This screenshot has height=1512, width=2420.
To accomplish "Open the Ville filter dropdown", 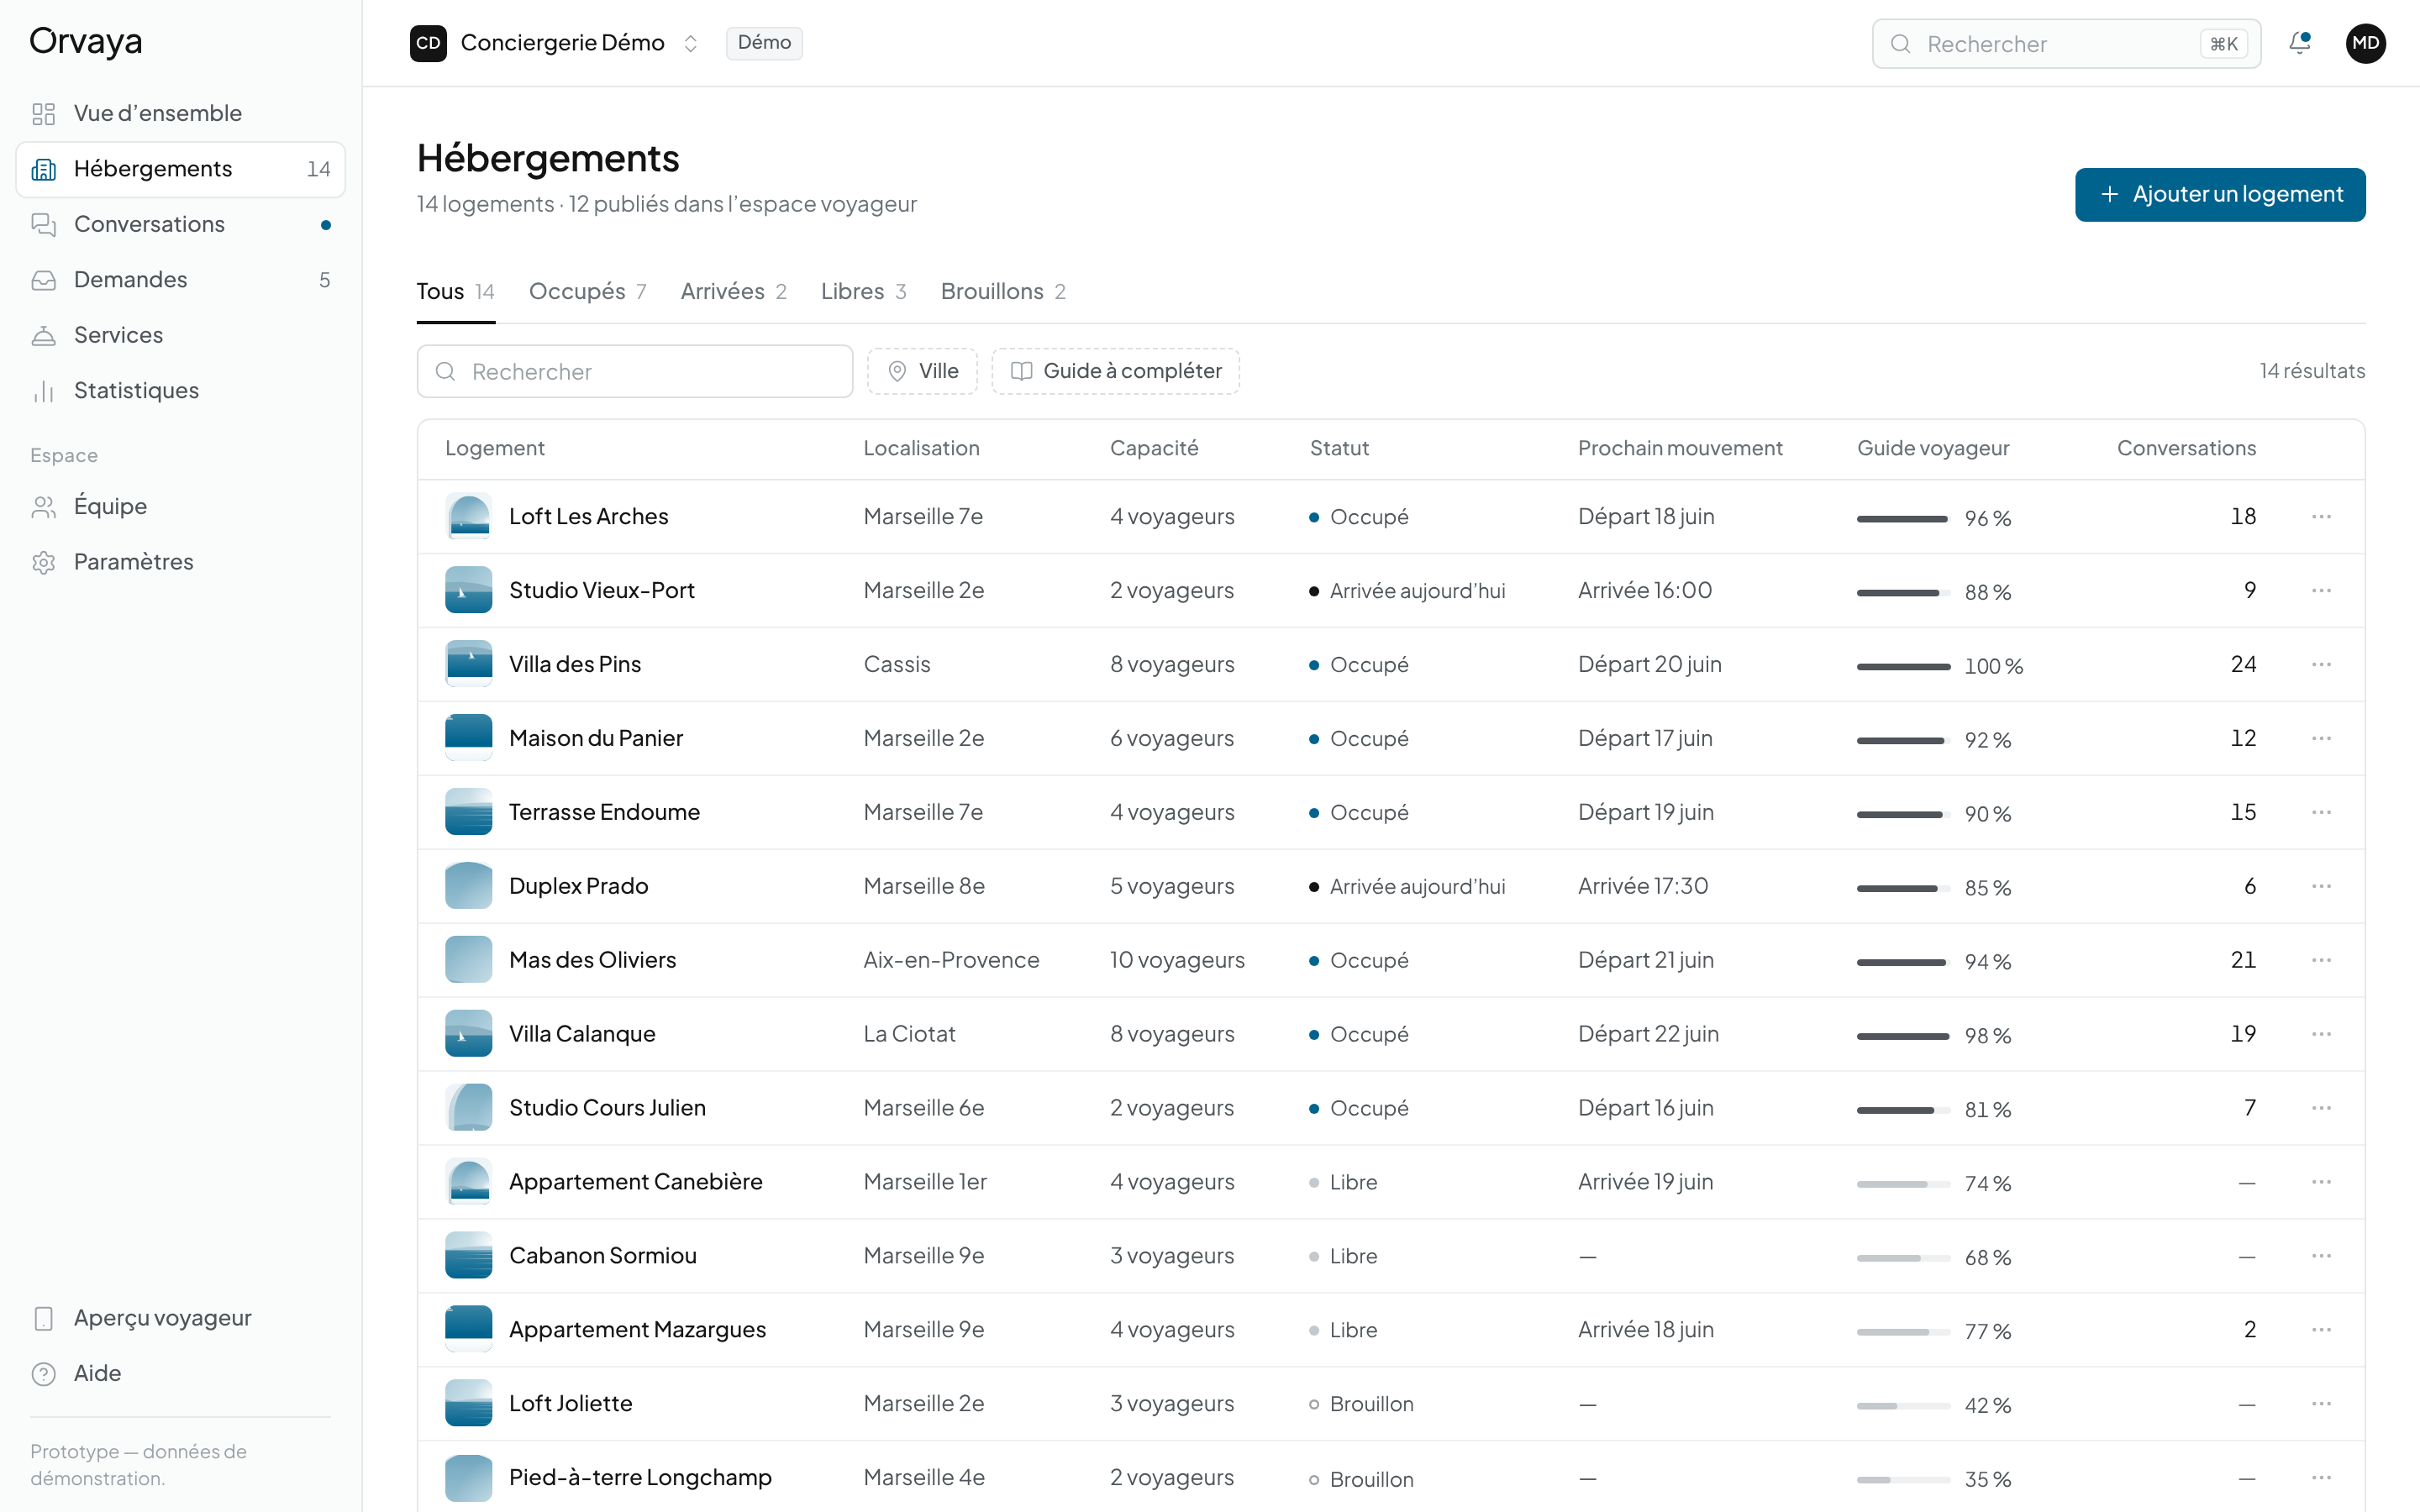I will tap(922, 371).
